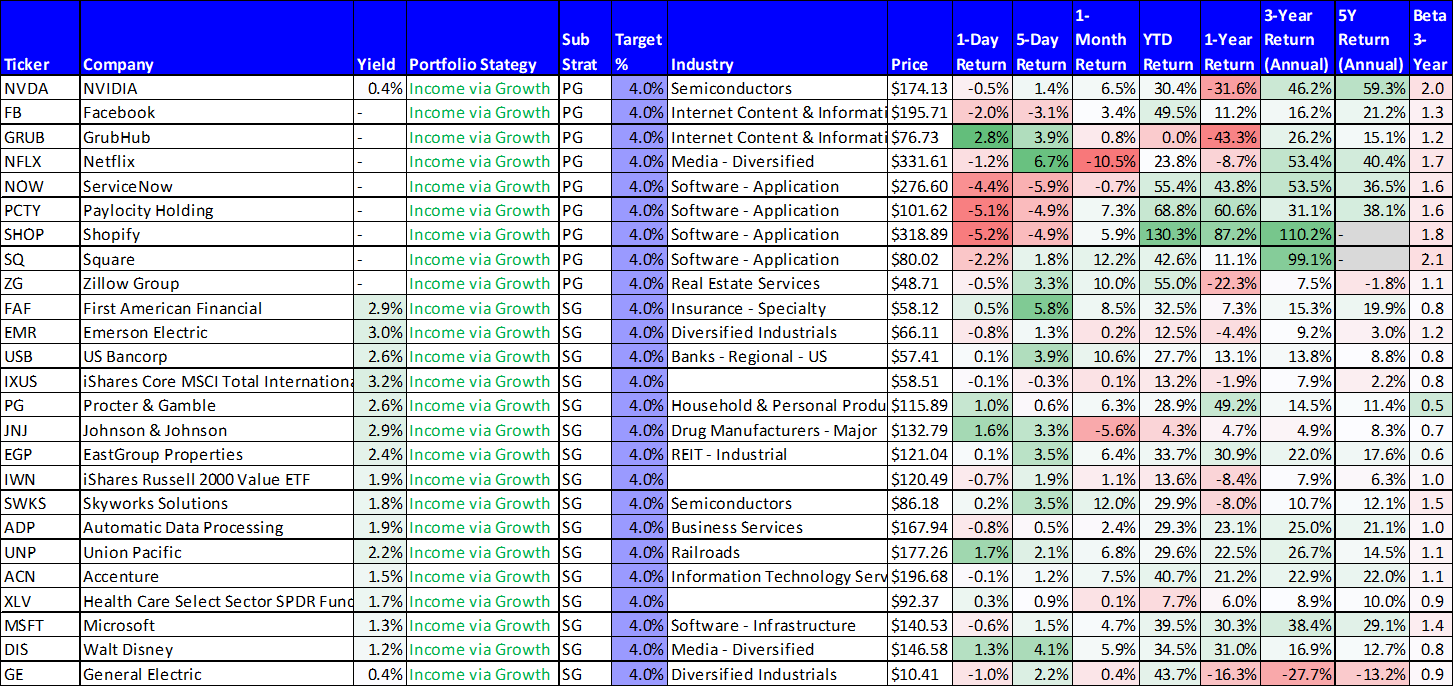Select Netflix's 6.7% 5-day return

(1042, 161)
